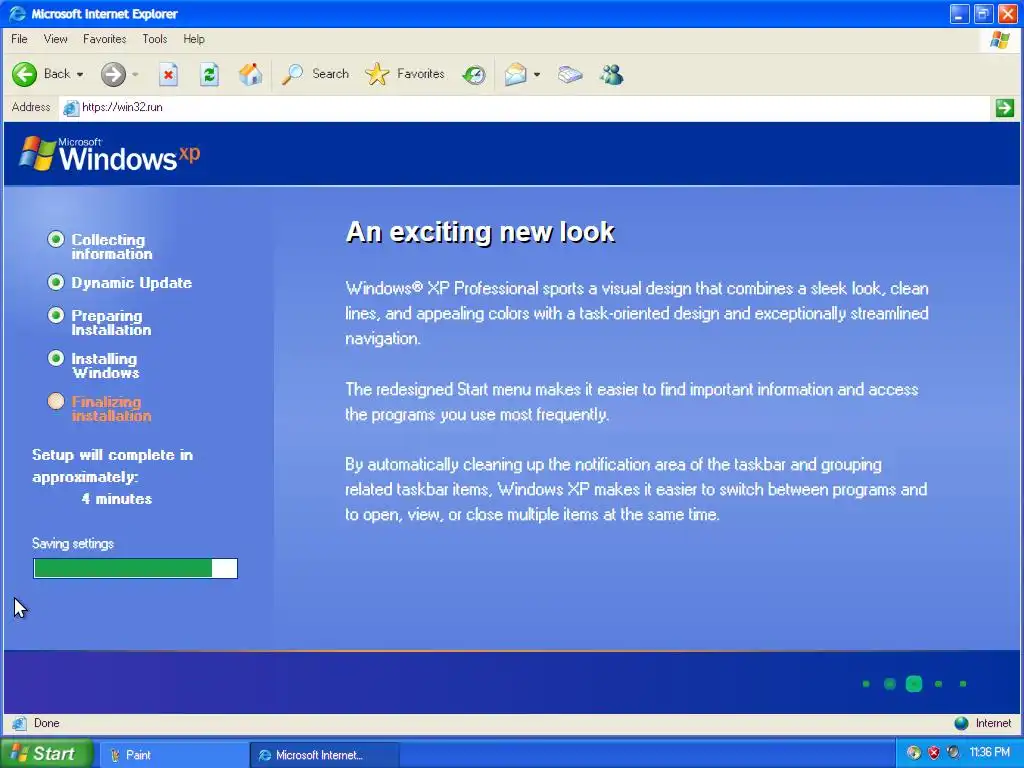This screenshot has width=1024, height=768.
Task: Click the Print icon in toolbar
Action: pos(570,74)
